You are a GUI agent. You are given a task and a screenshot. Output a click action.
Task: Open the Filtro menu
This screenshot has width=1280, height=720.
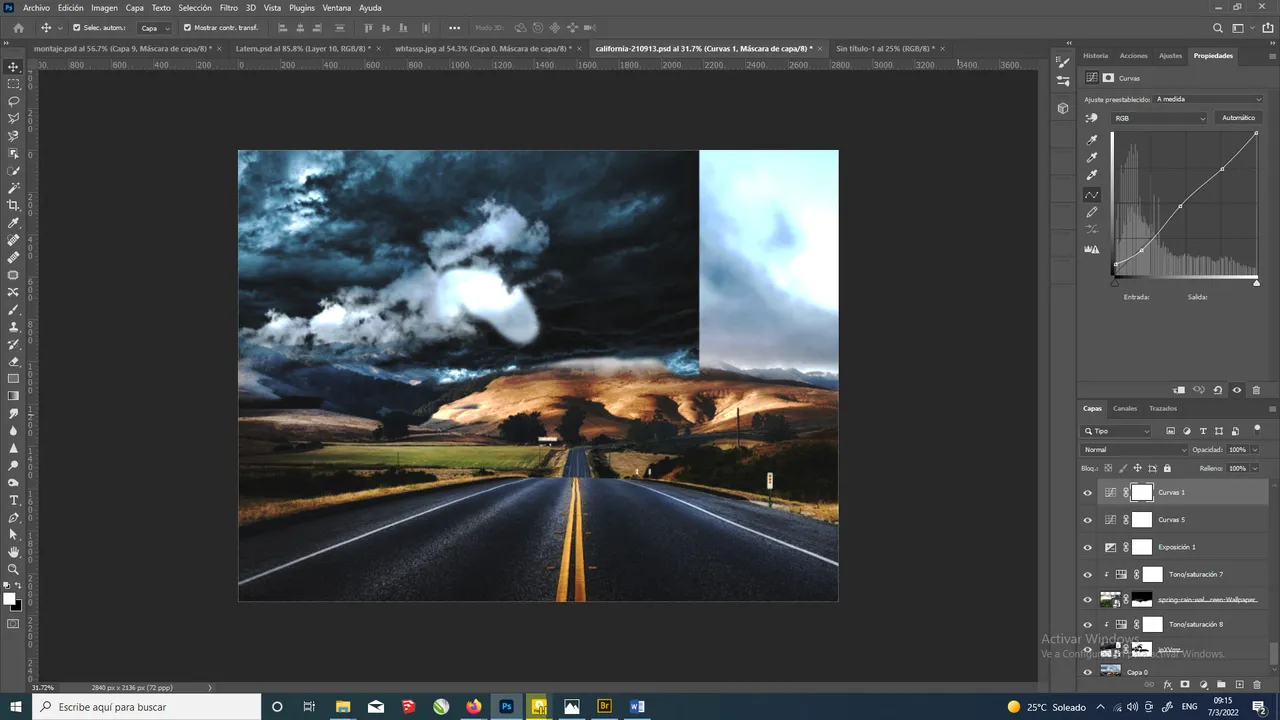228,8
